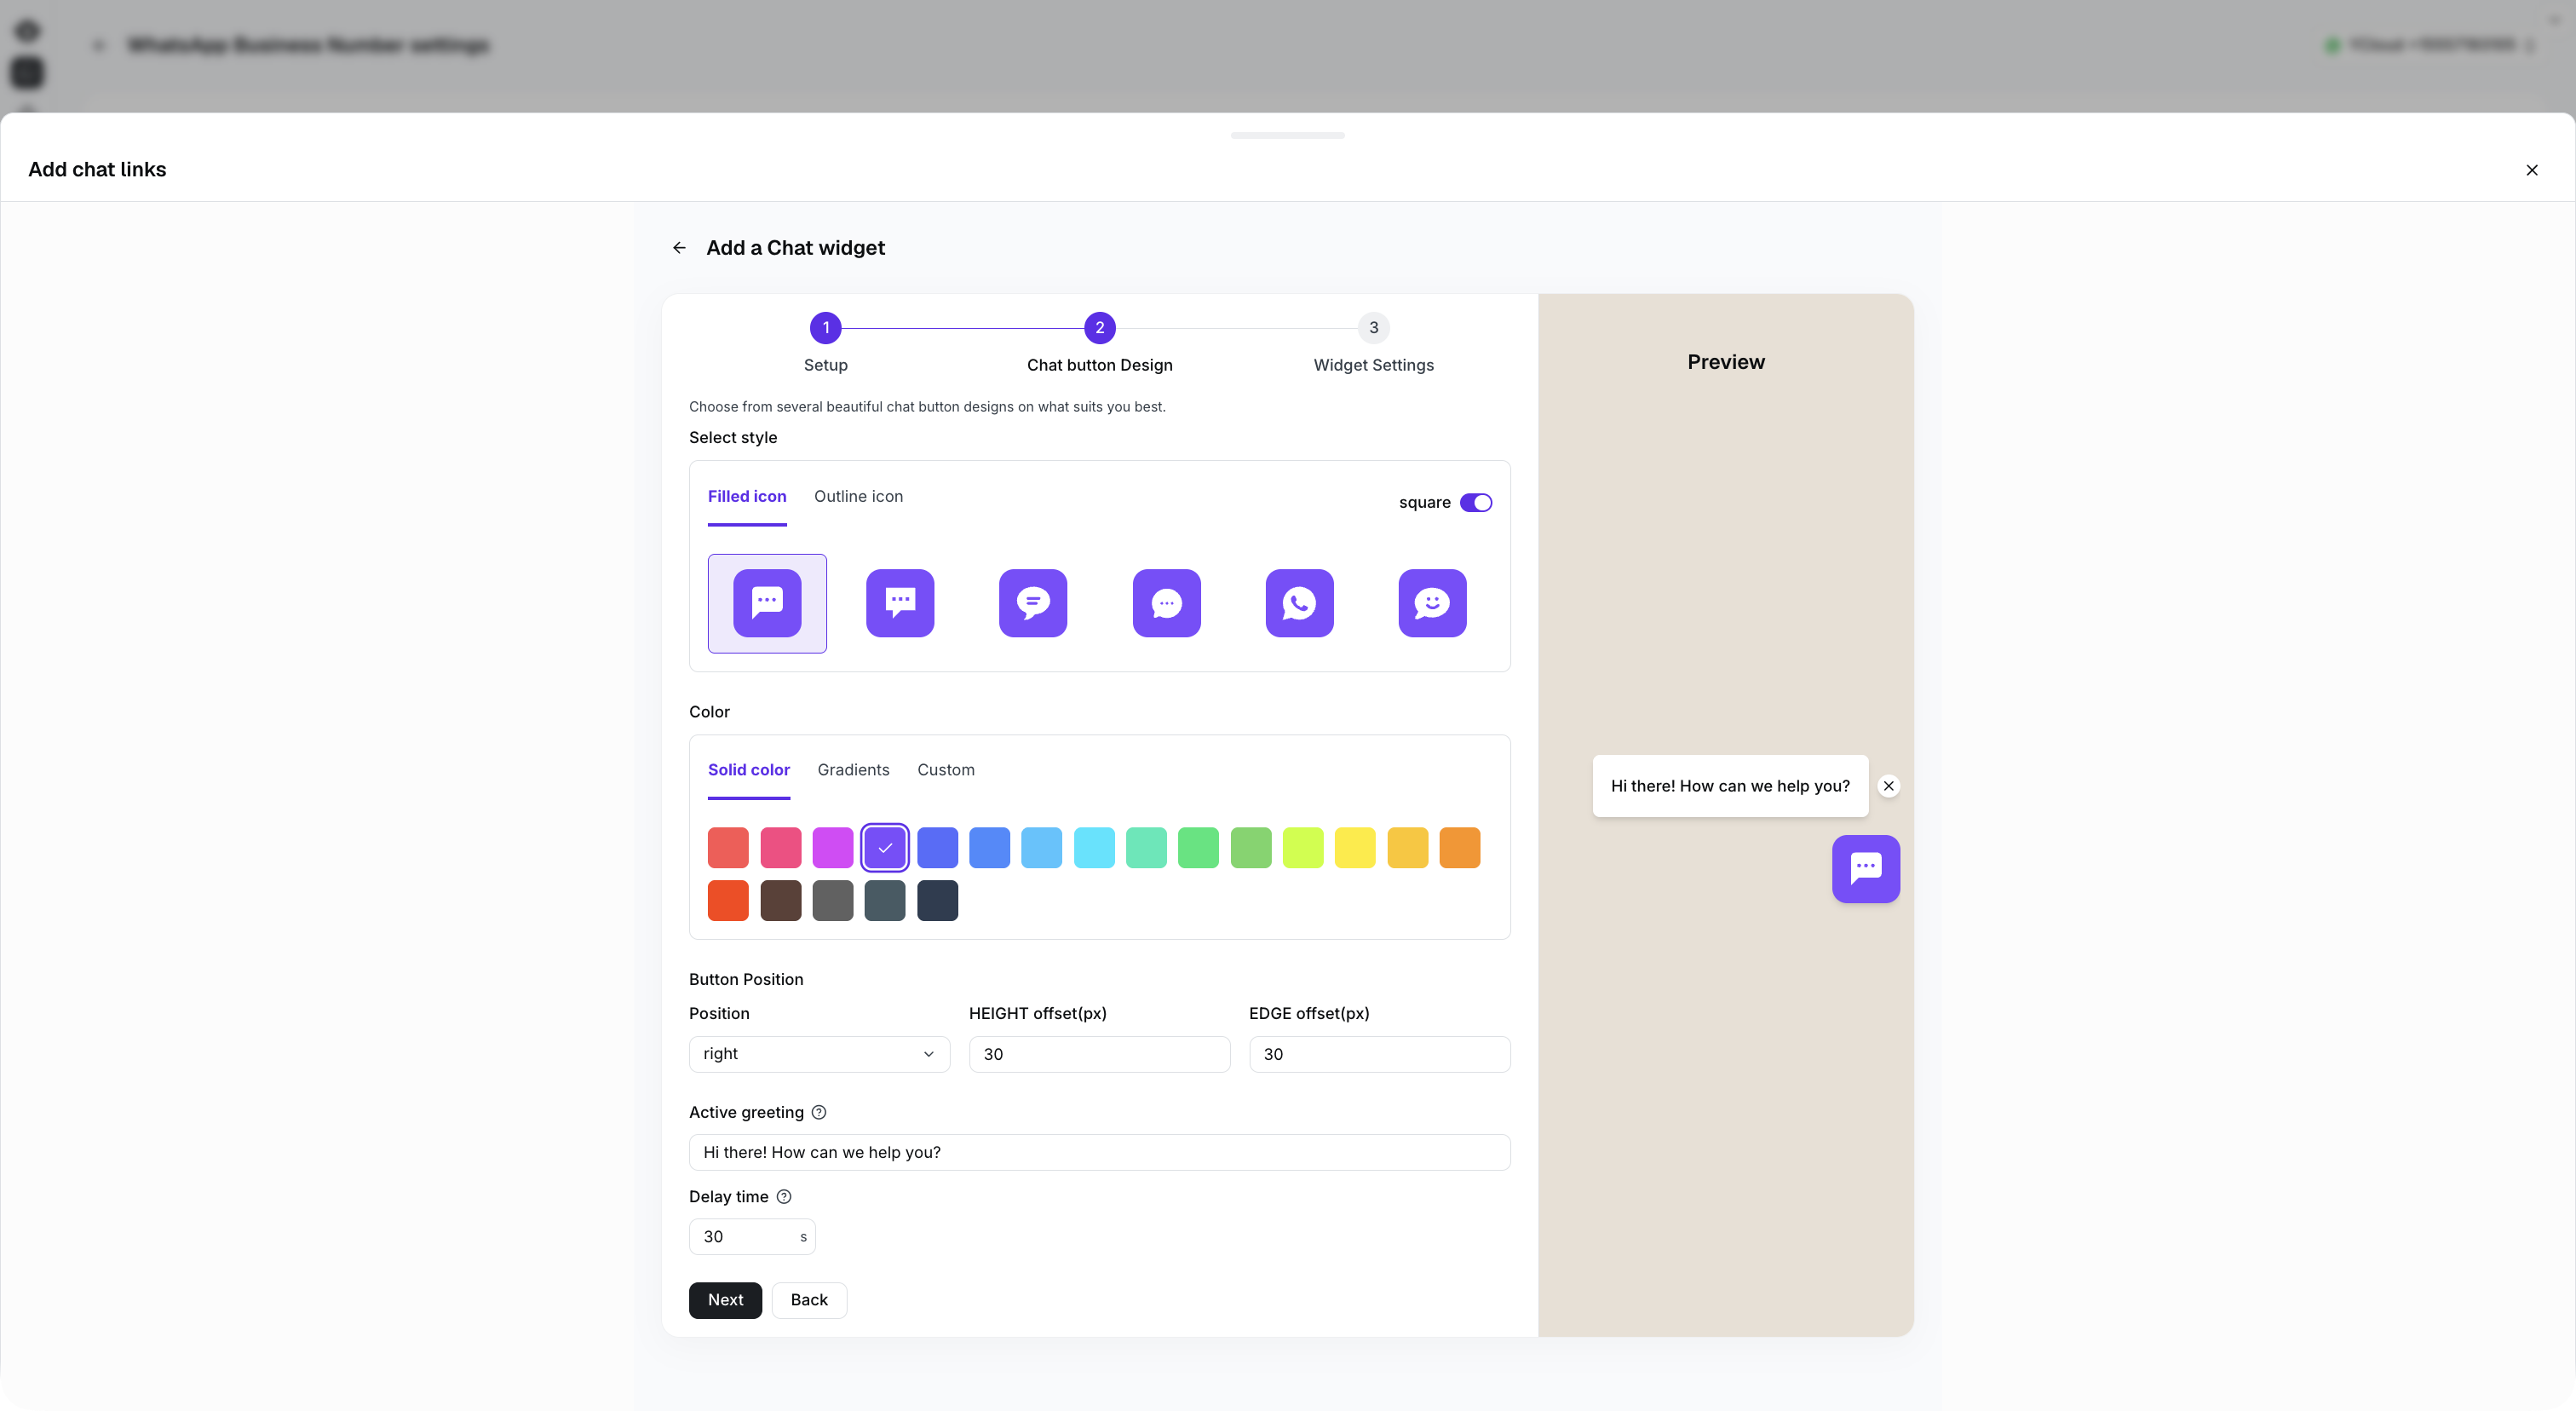The image size is (2576, 1411).
Task: Select the Filled icon tab
Action: coord(747,496)
